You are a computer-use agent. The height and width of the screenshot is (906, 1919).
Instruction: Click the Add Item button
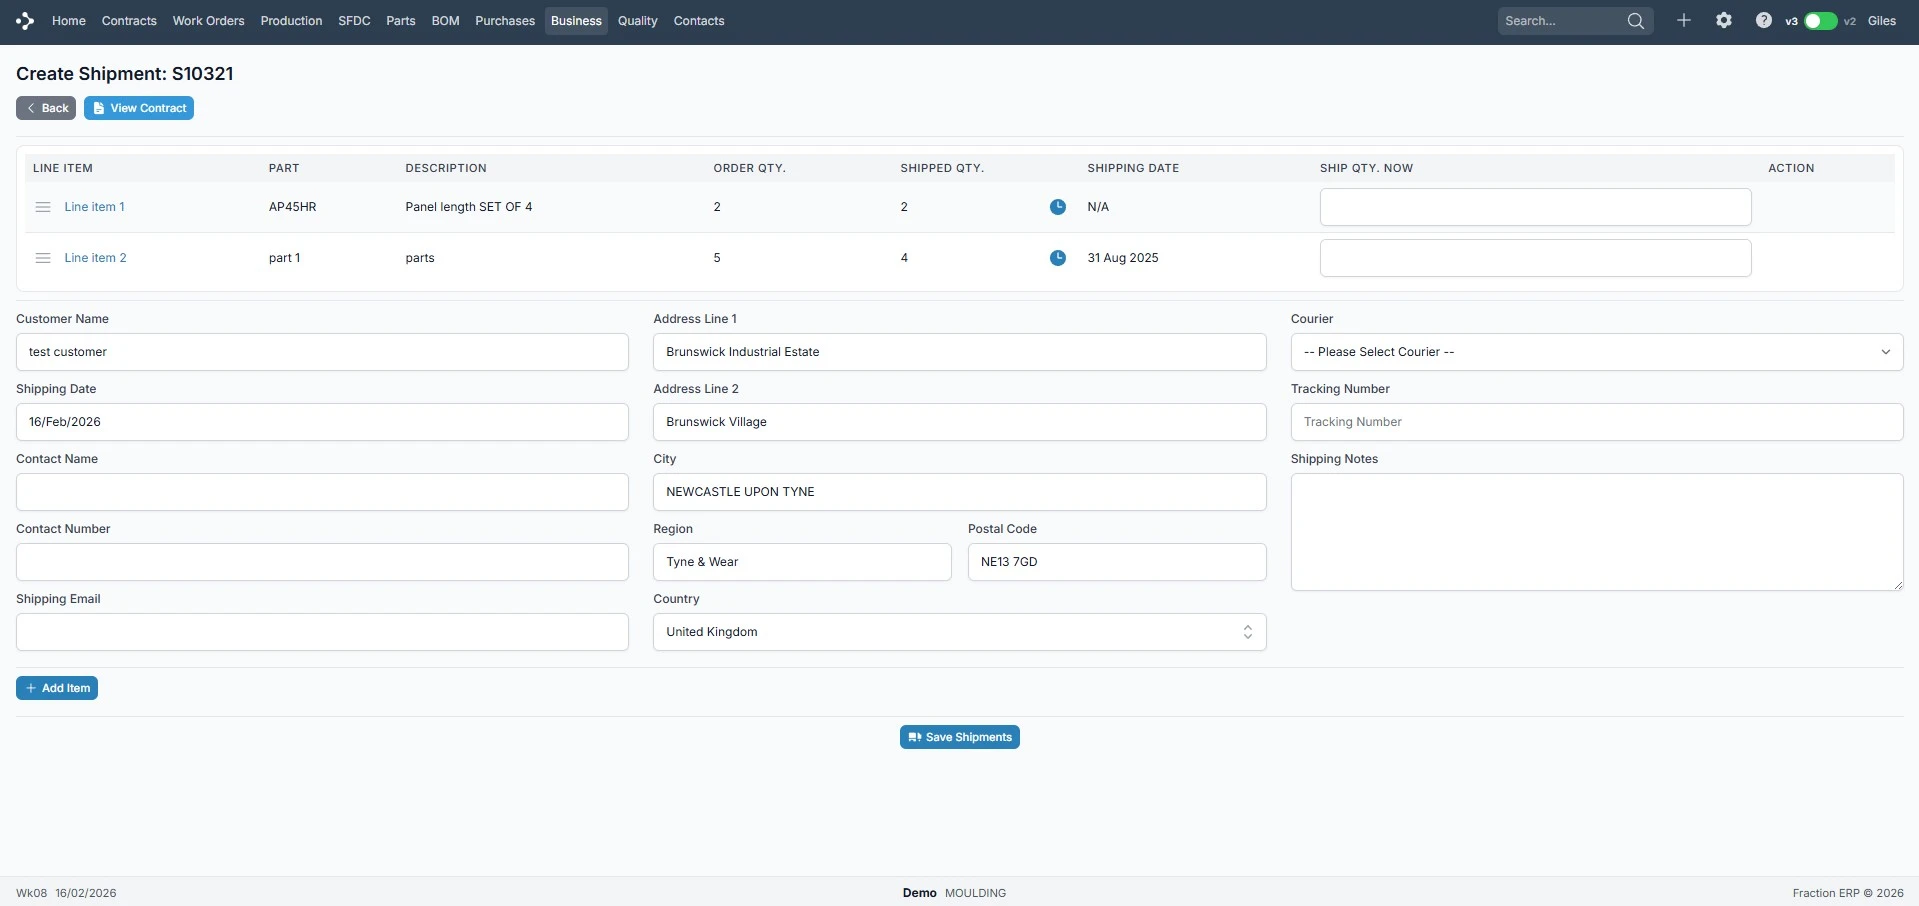pos(57,688)
